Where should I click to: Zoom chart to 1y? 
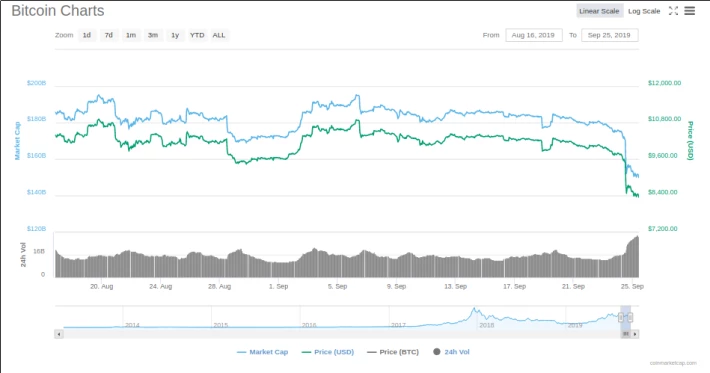[x=175, y=35]
